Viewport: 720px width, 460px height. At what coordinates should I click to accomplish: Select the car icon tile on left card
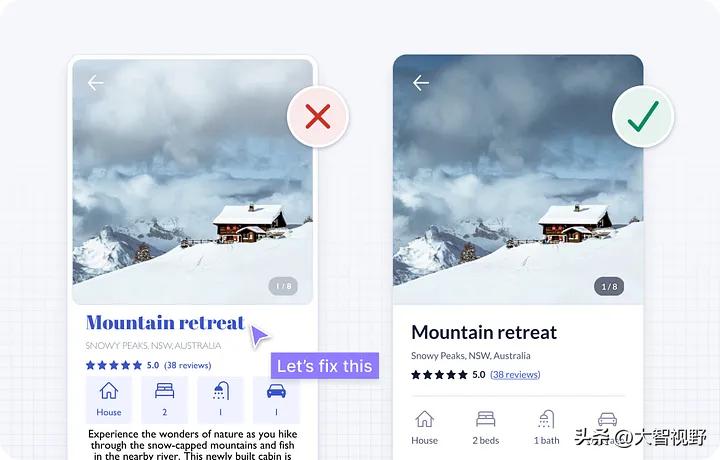point(276,399)
